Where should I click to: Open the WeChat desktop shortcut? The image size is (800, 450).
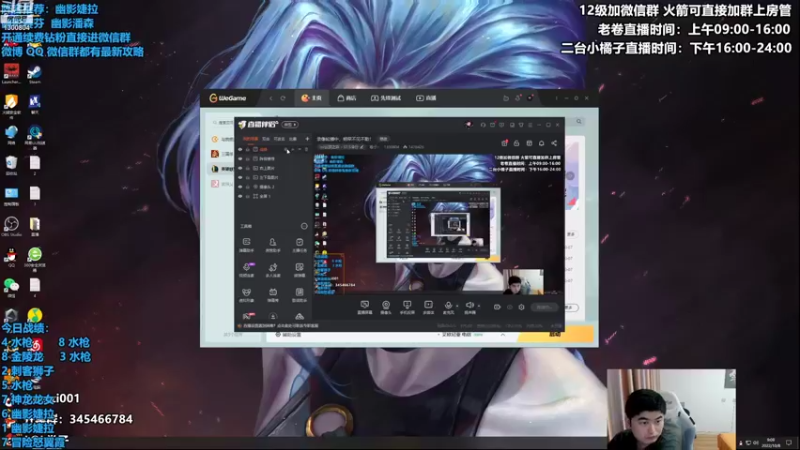coord(11,288)
